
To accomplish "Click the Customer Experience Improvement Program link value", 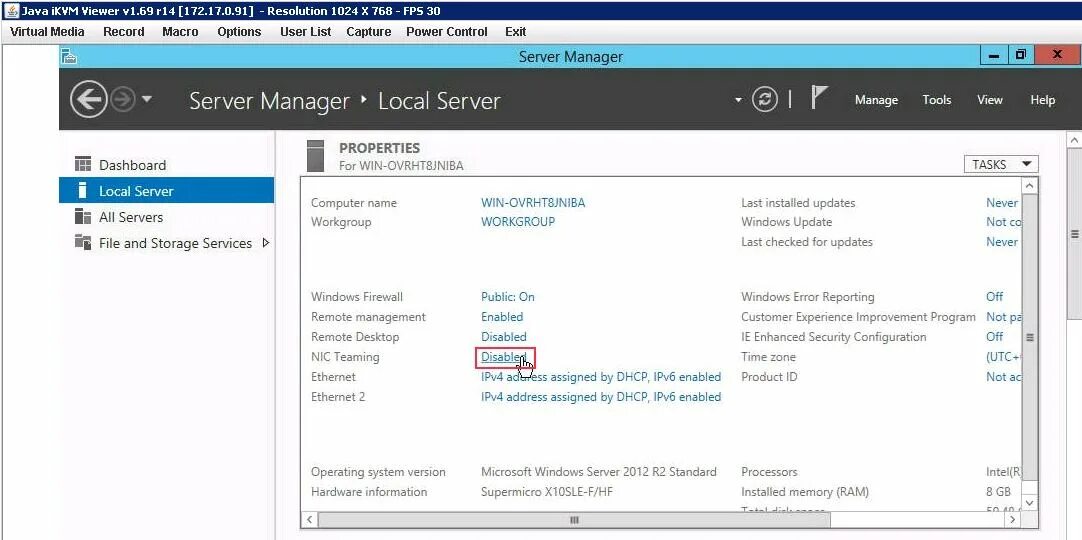I will (1003, 317).
